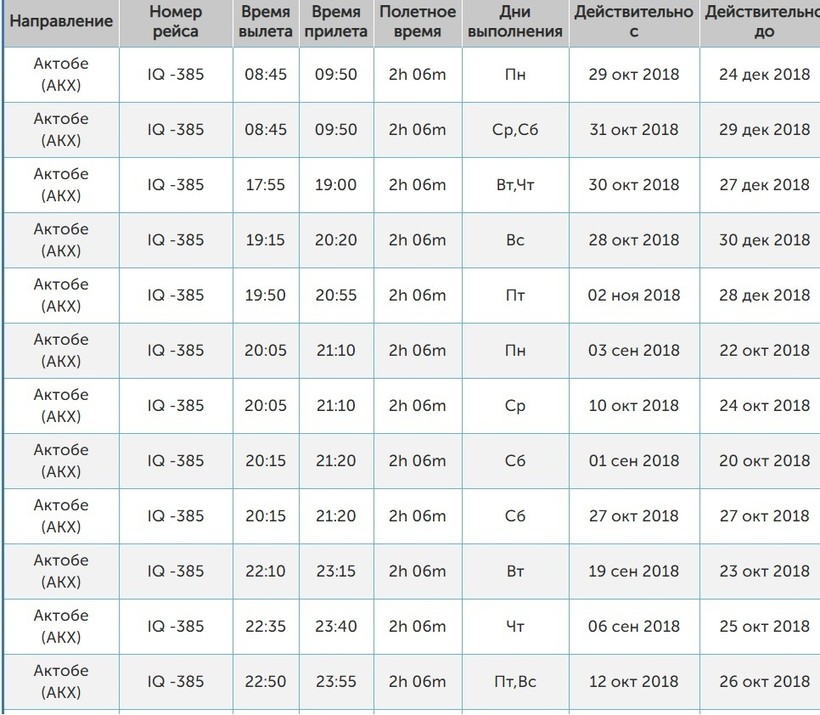Screen dimensions: 820x715
Task: Select the "30 дек 2018" end date
Action: 764,240
